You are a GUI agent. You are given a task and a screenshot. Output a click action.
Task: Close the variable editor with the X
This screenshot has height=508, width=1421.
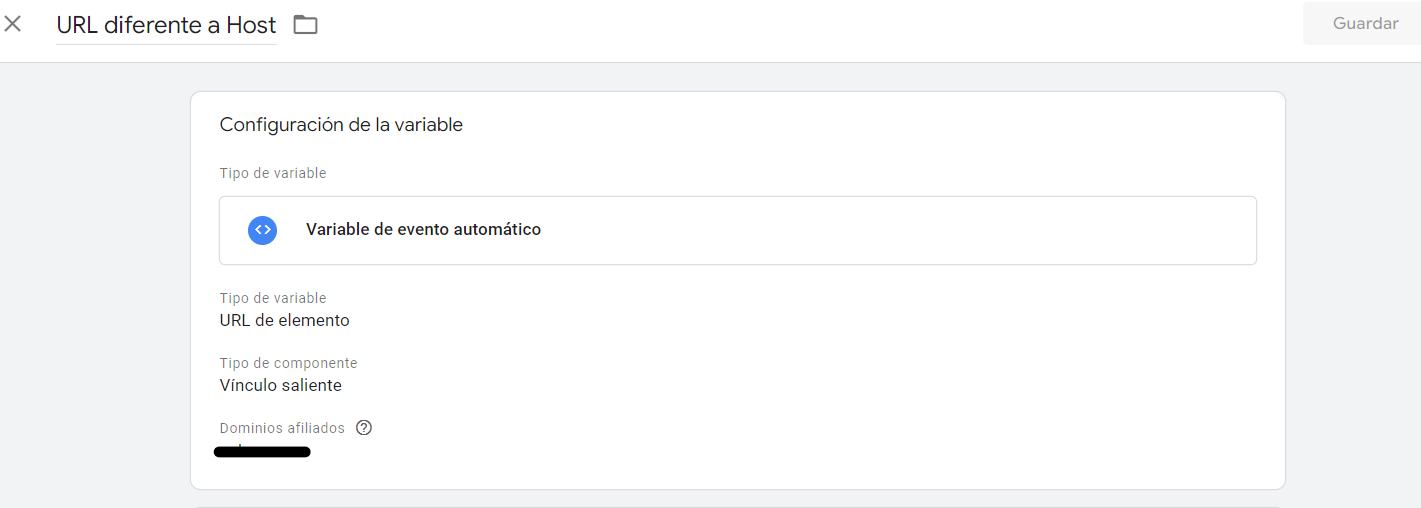pyautogui.click(x=13, y=24)
